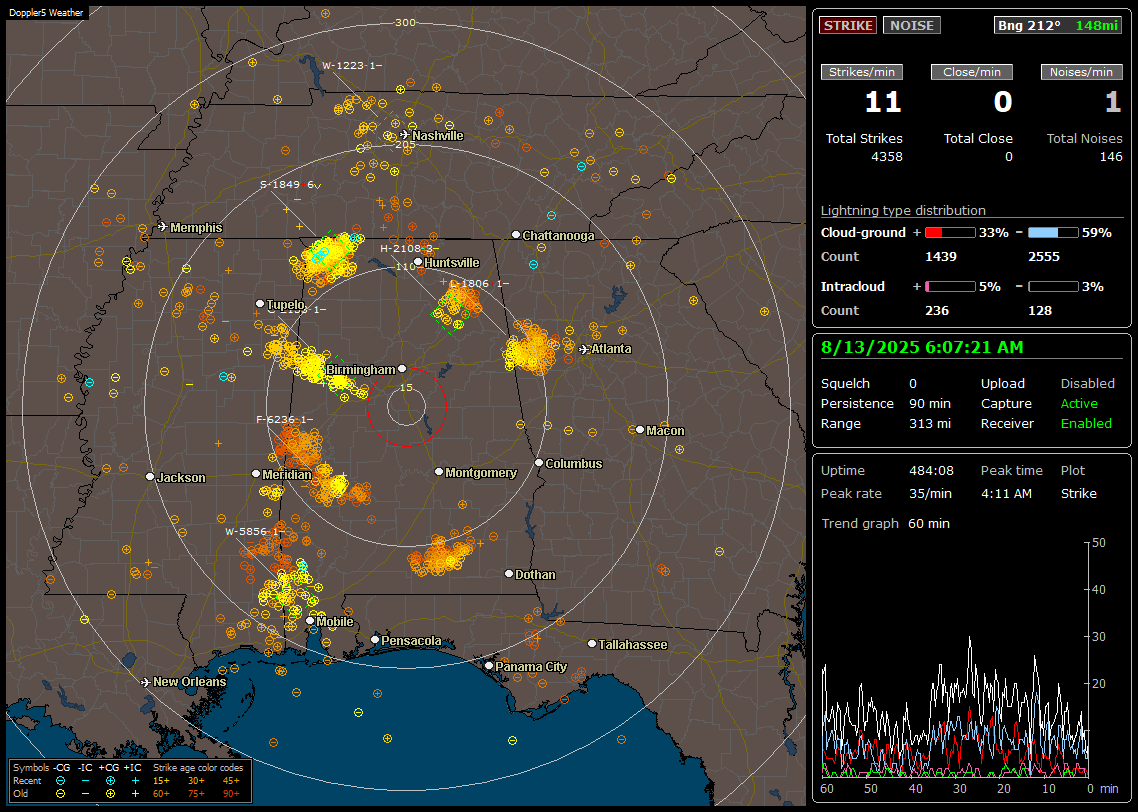
Task: Click the Jackson city dot
Action: pos(150,477)
